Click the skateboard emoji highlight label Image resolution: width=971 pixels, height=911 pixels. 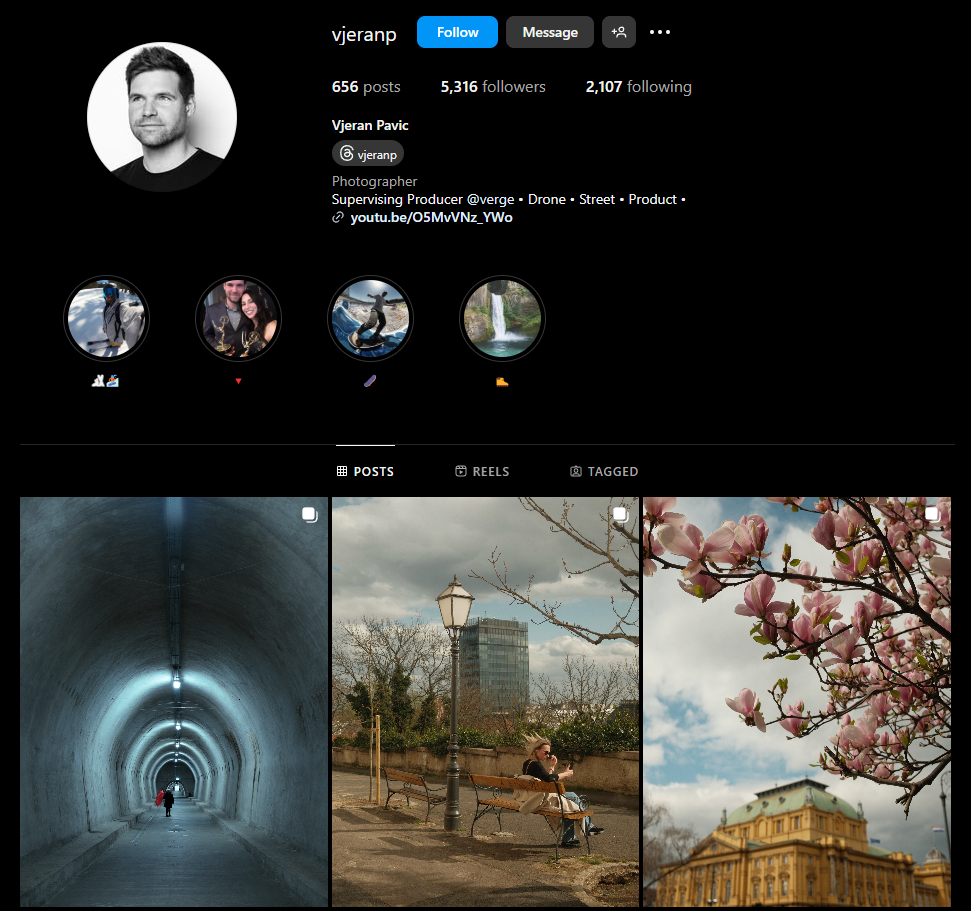pyautogui.click(x=370, y=381)
